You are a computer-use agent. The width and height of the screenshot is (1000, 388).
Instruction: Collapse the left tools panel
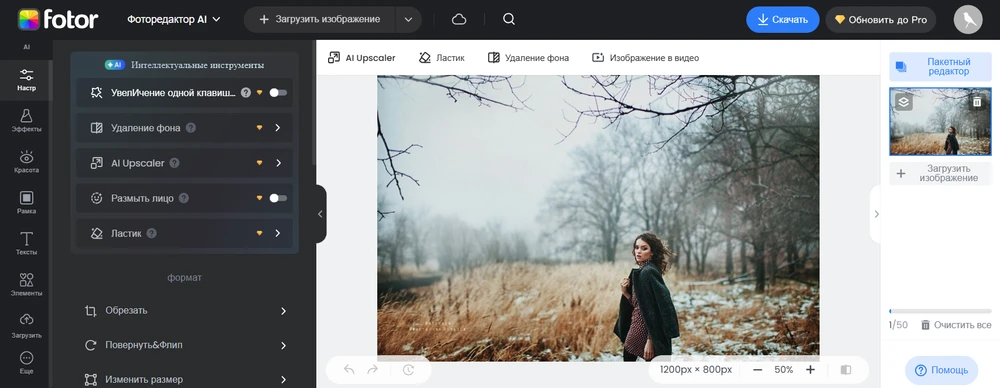pos(321,214)
